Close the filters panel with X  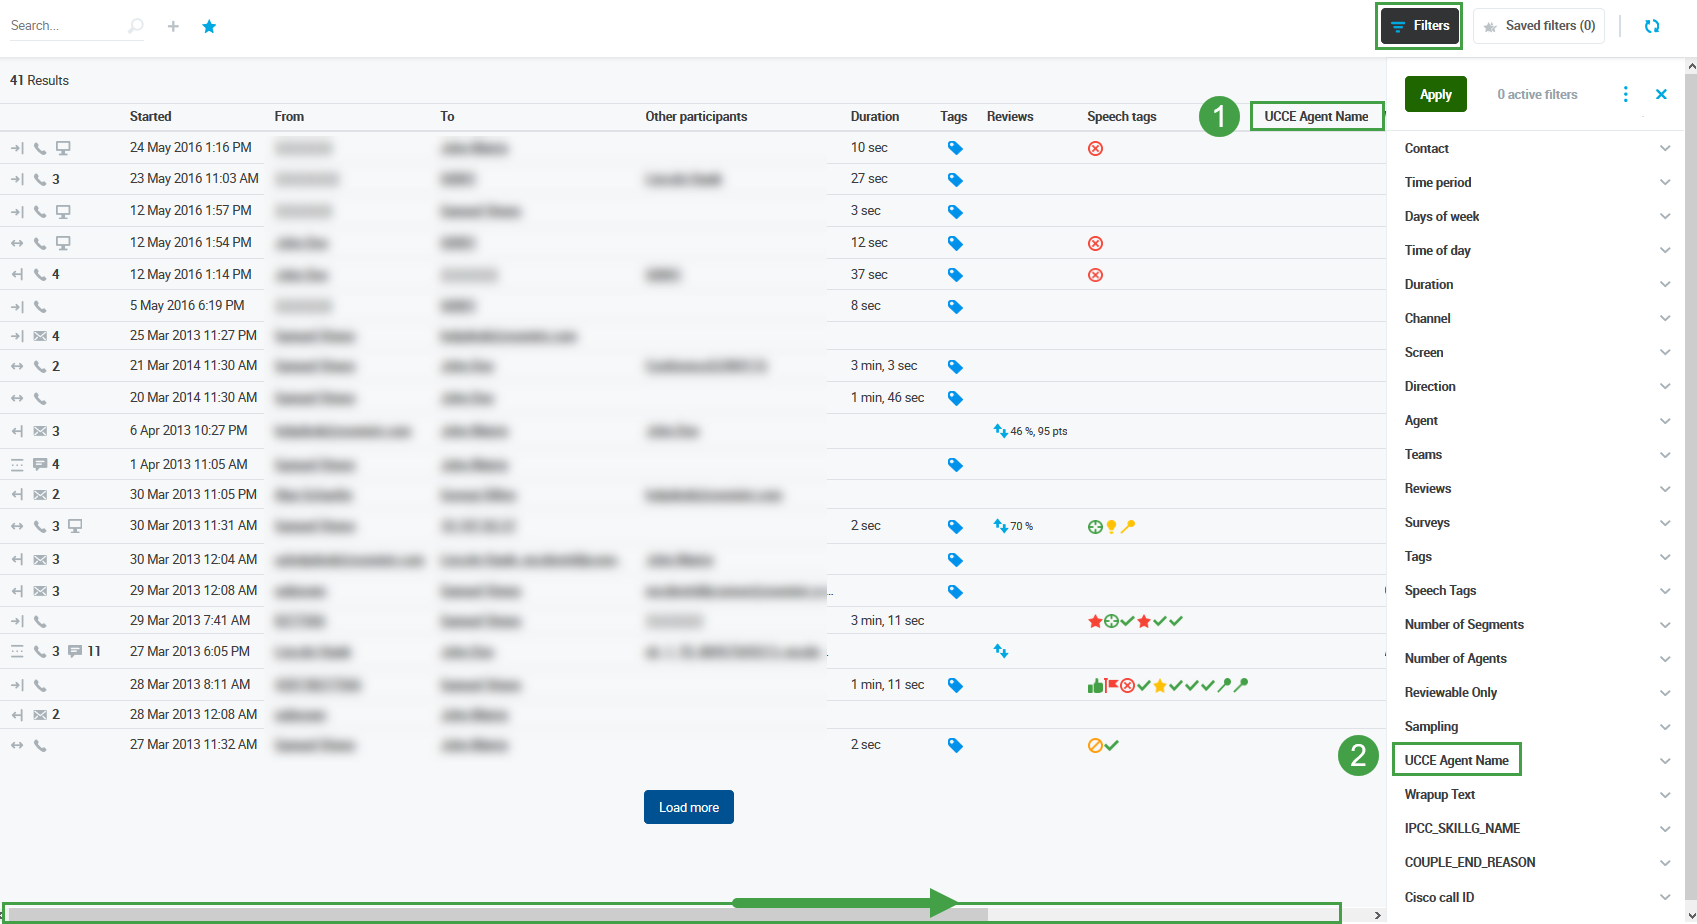pos(1661,94)
